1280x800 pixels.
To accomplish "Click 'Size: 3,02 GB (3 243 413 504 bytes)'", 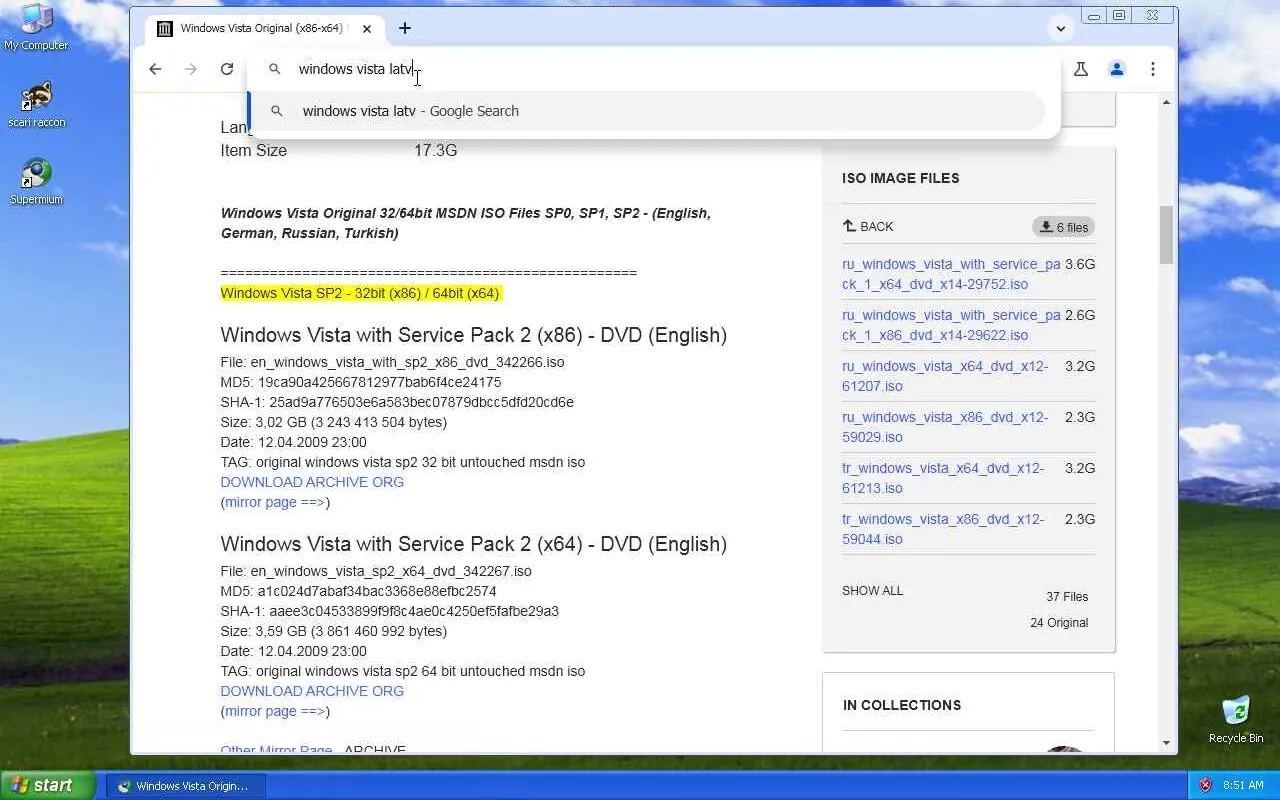I will [333, 422].
